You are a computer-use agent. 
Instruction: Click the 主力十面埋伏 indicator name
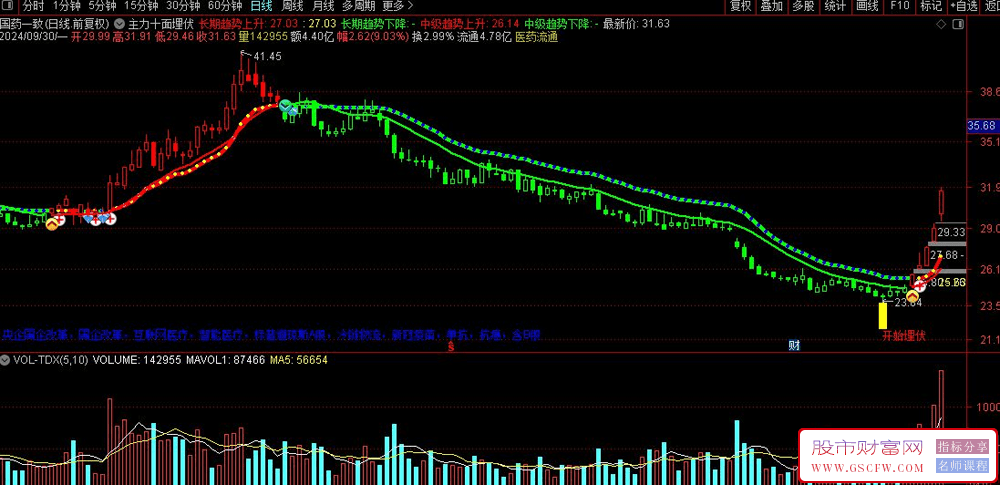coord(161,24)
